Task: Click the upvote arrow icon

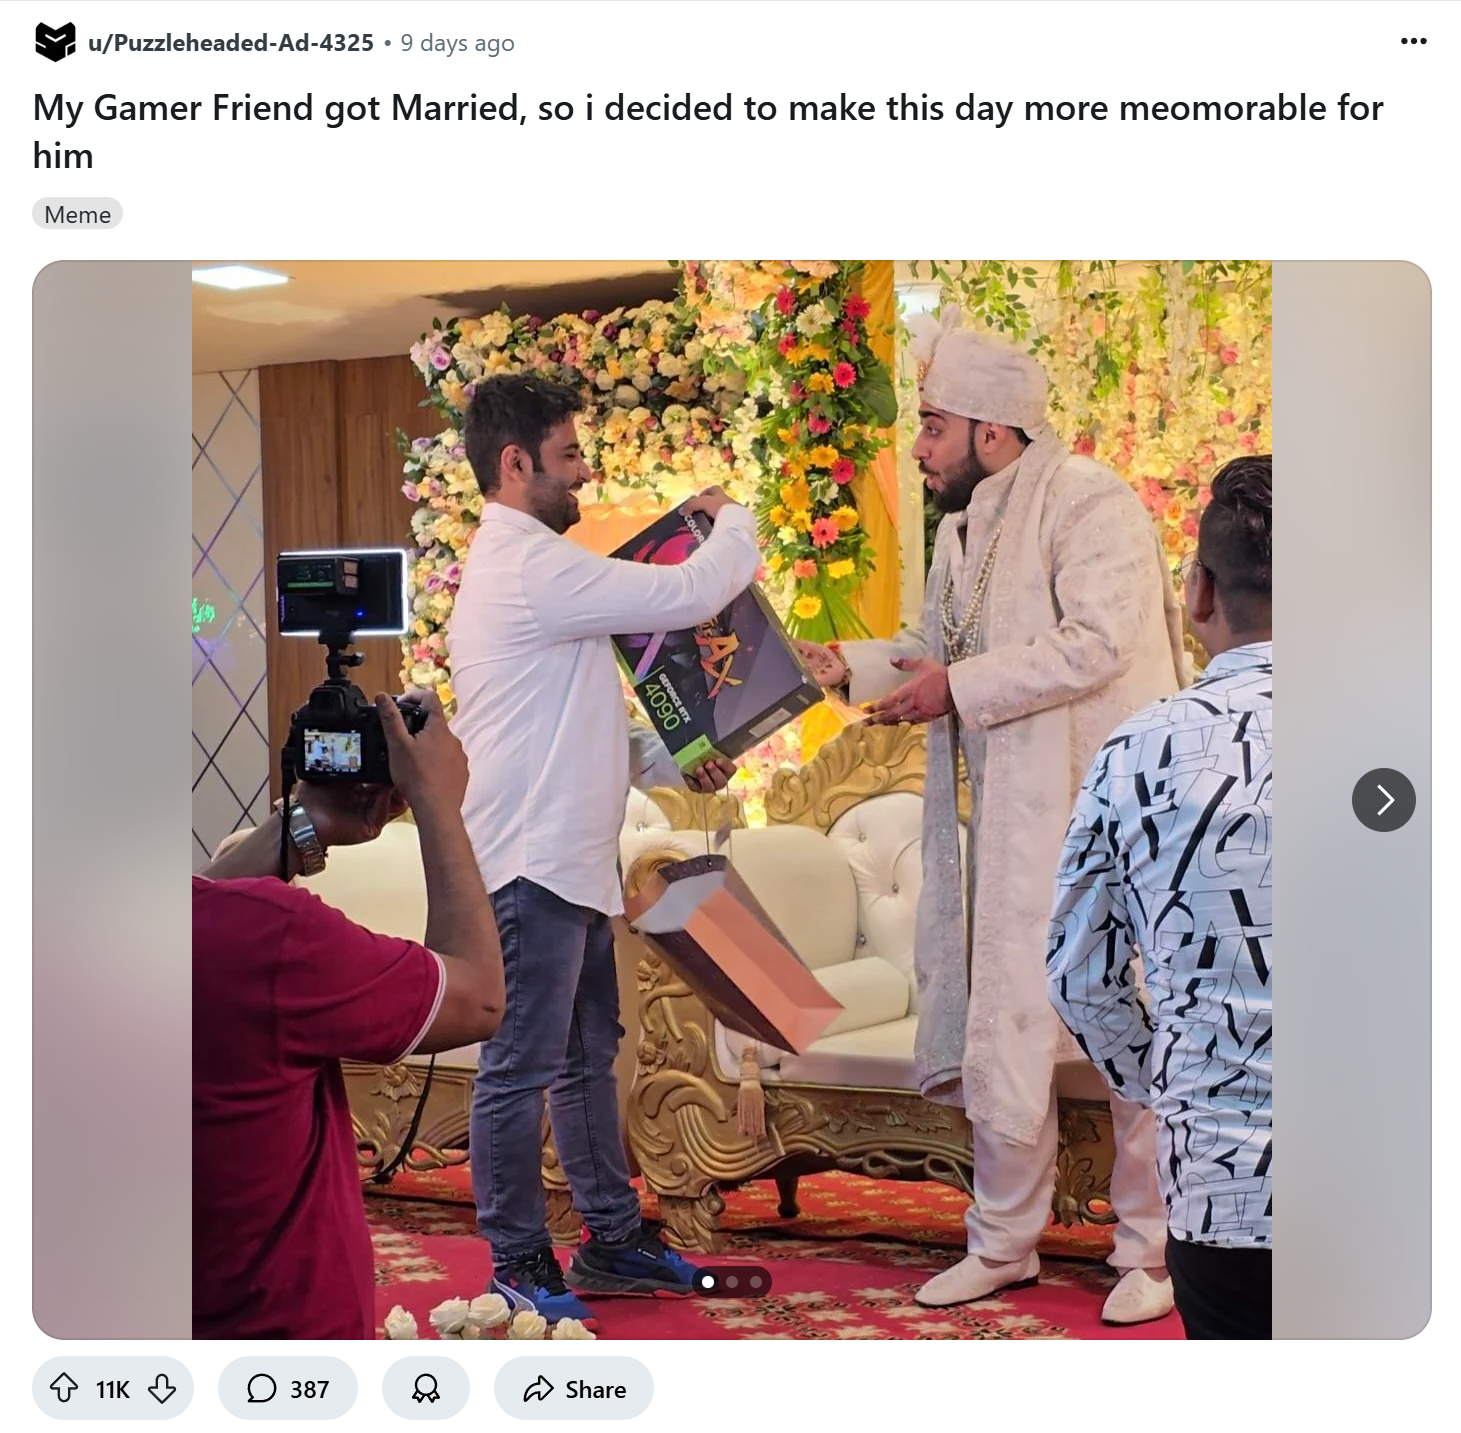Action: point(64,1388)
